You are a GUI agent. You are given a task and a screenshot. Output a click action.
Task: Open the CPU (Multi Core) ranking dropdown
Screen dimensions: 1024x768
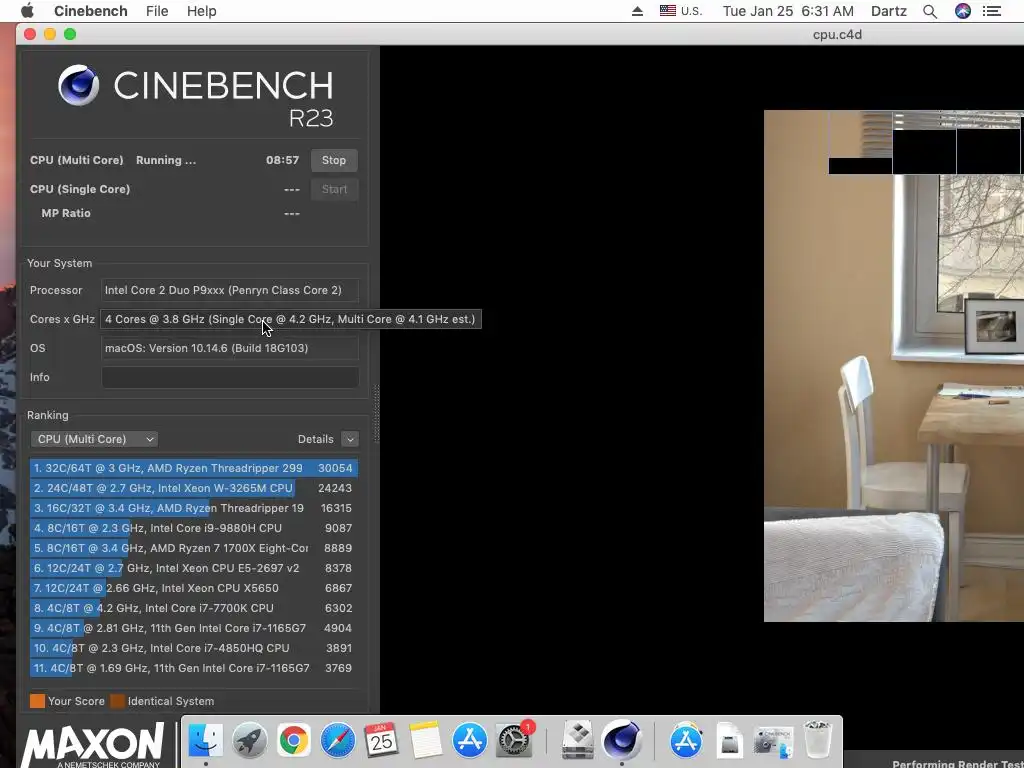[95, 439]
